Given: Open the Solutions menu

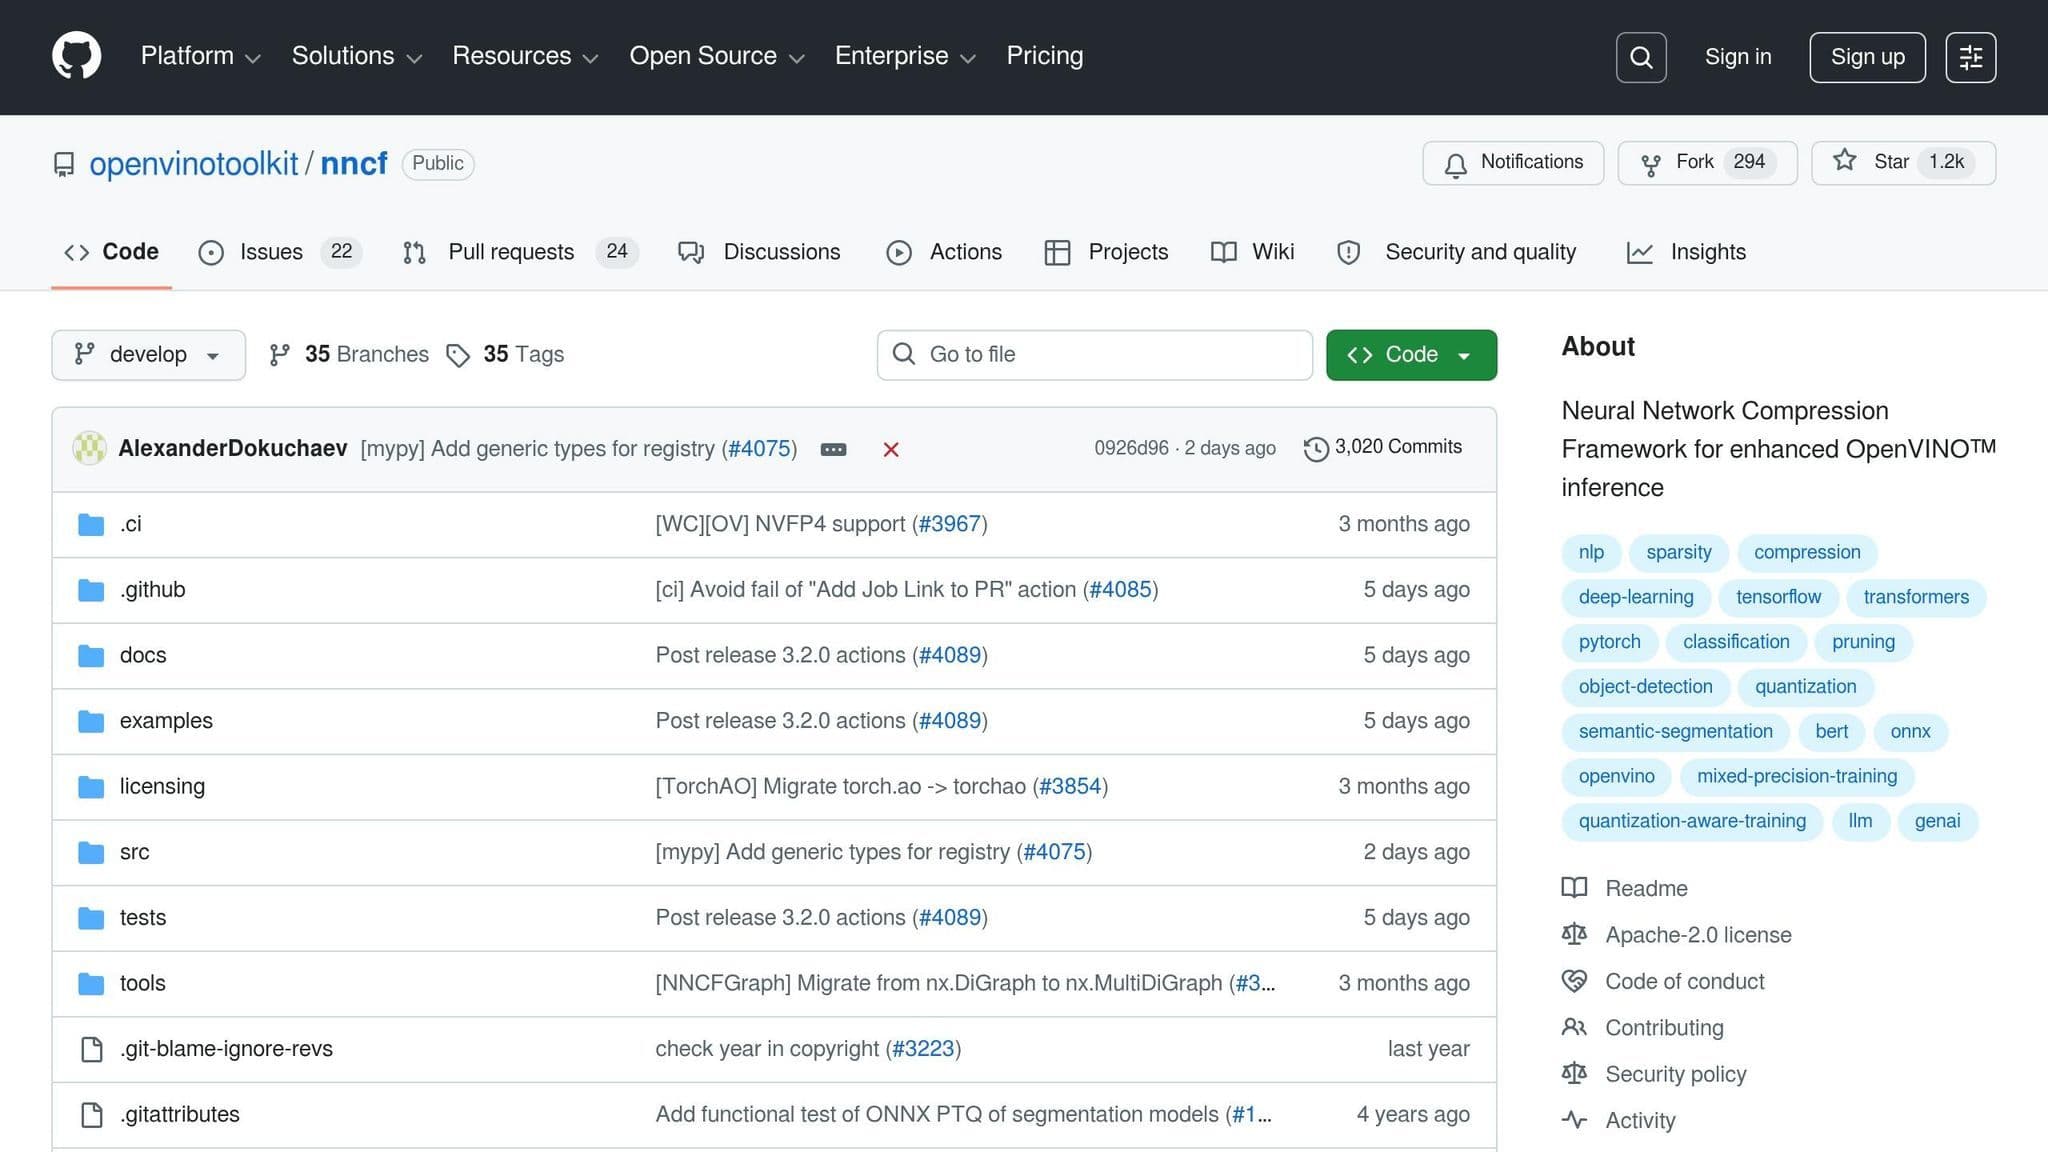Looking at the screenshot, I should (x=356, y=56).
